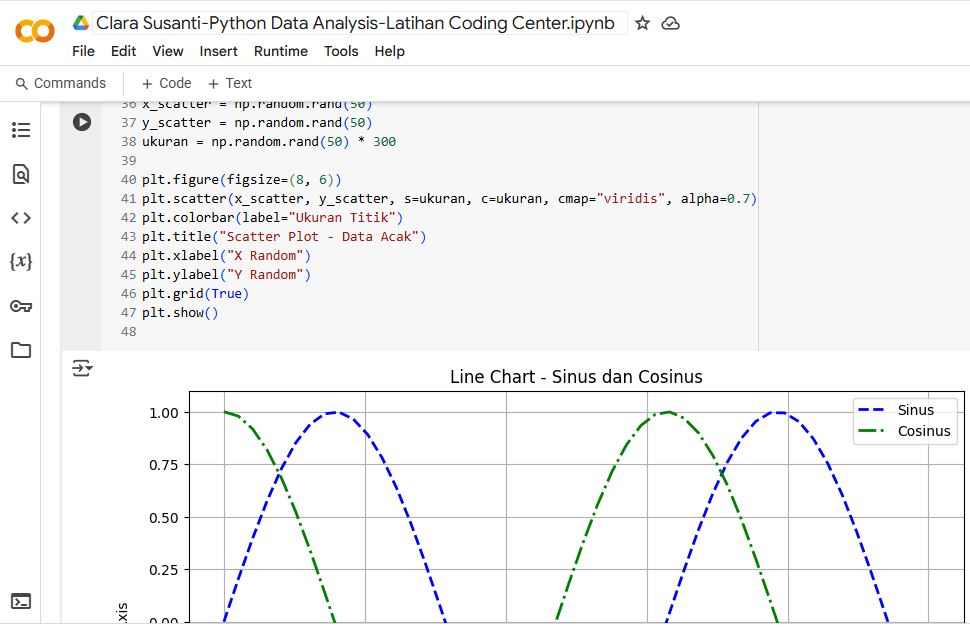Image resolution: width=970 pixels, height=631 pixels.
Task: Click the Google Drive icon beside notebook title
Action: point(81,23)
